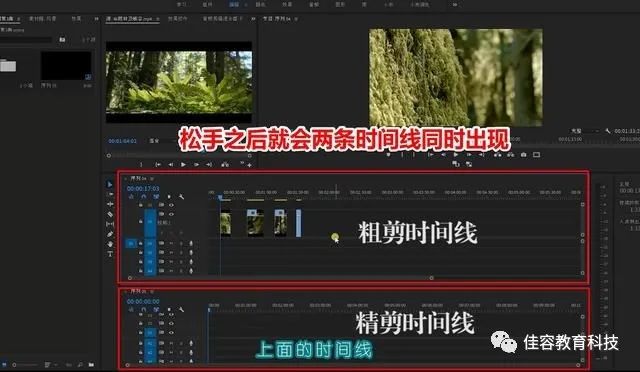Open the workspace overflow chevron menu

coord(454,4)
